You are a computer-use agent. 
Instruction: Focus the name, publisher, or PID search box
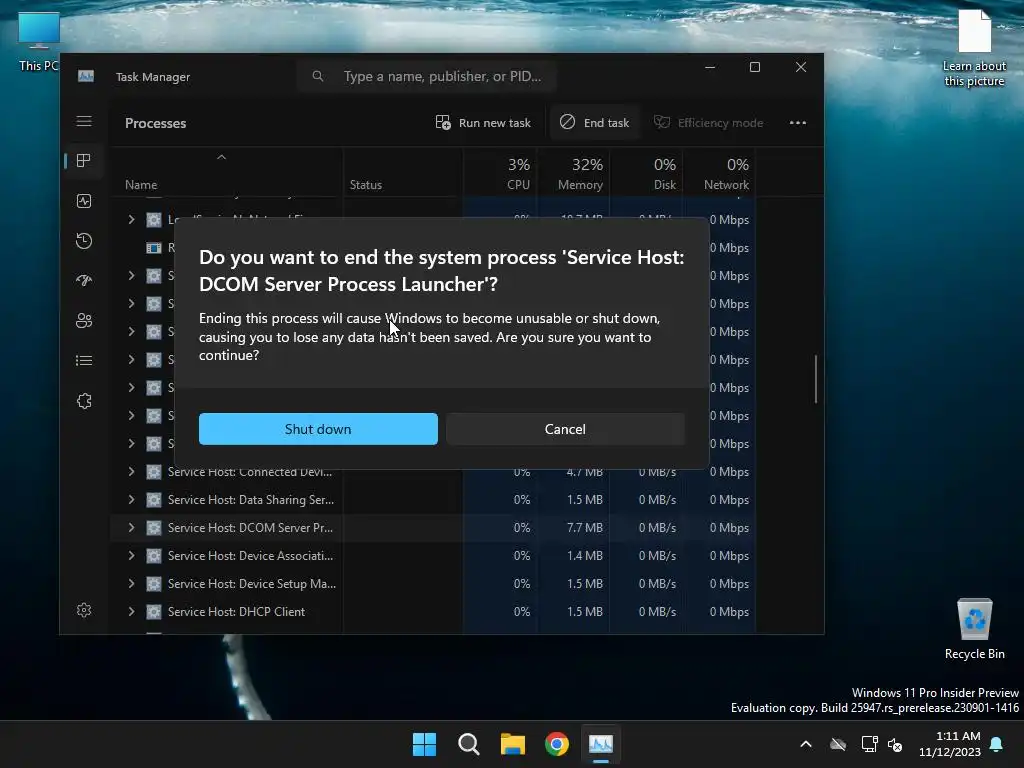tap(427, 76)
